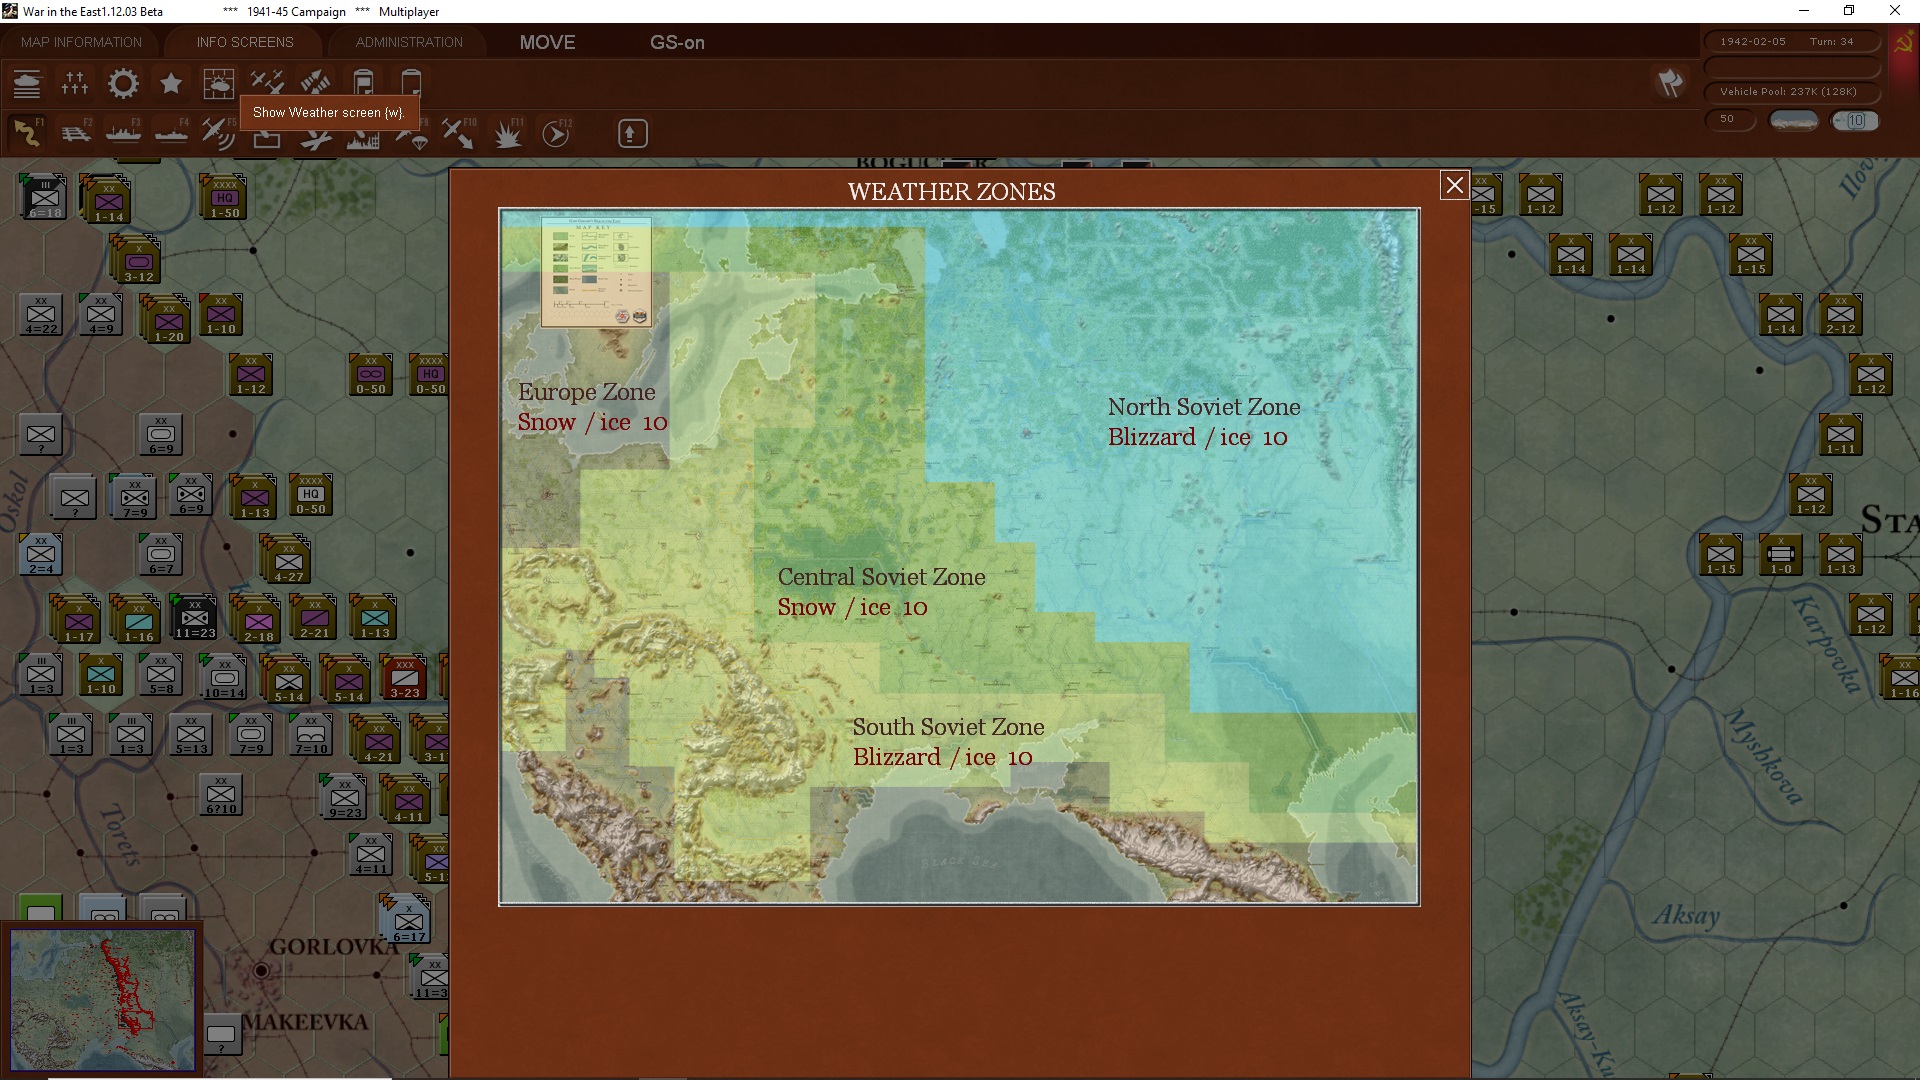Viewport: 1920px width, 1080px height.
Task: Close the Weather Zones window
Action: 1455,185
